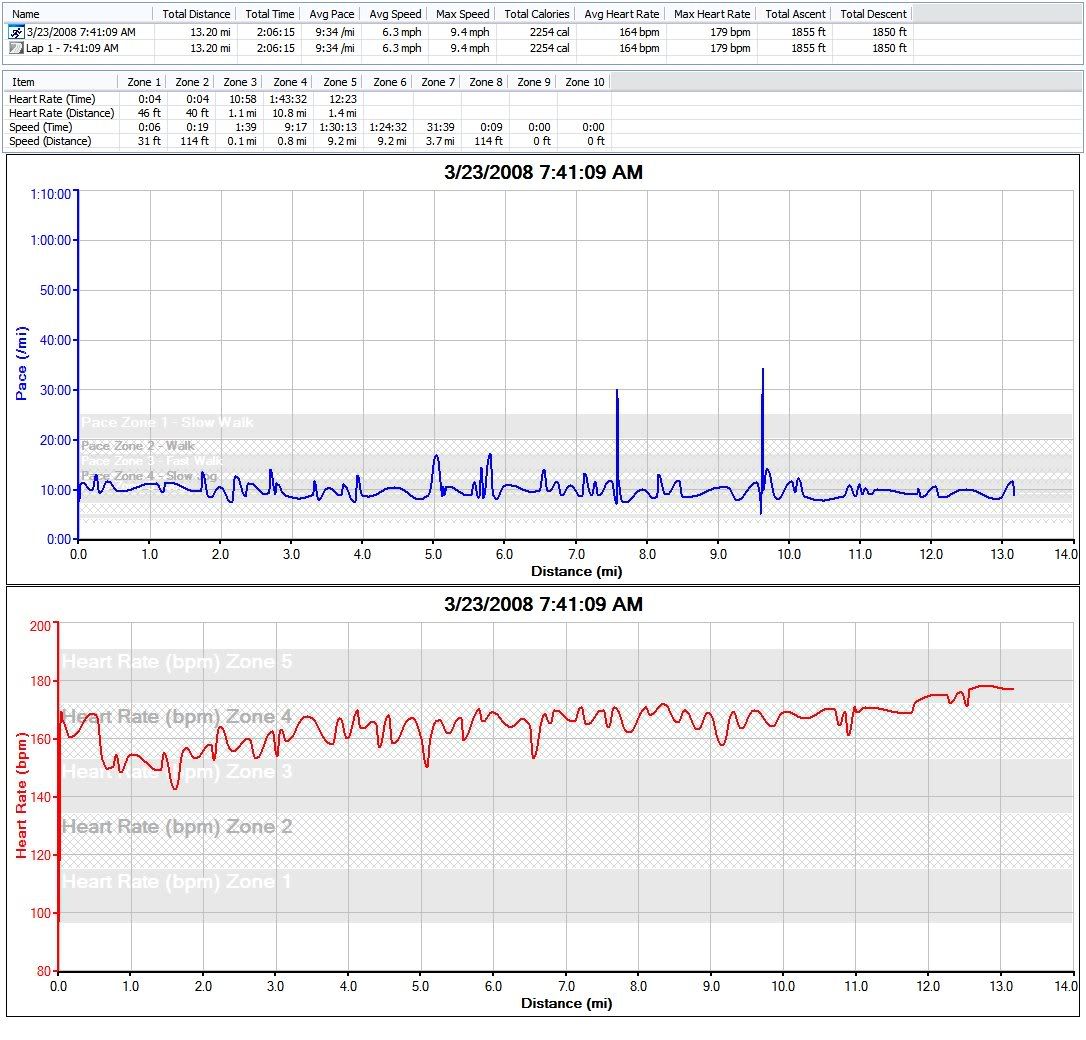Click the Pace (/mi) axis label
The height and width of the screenshot is (1040, 1086).
(21, 363)
